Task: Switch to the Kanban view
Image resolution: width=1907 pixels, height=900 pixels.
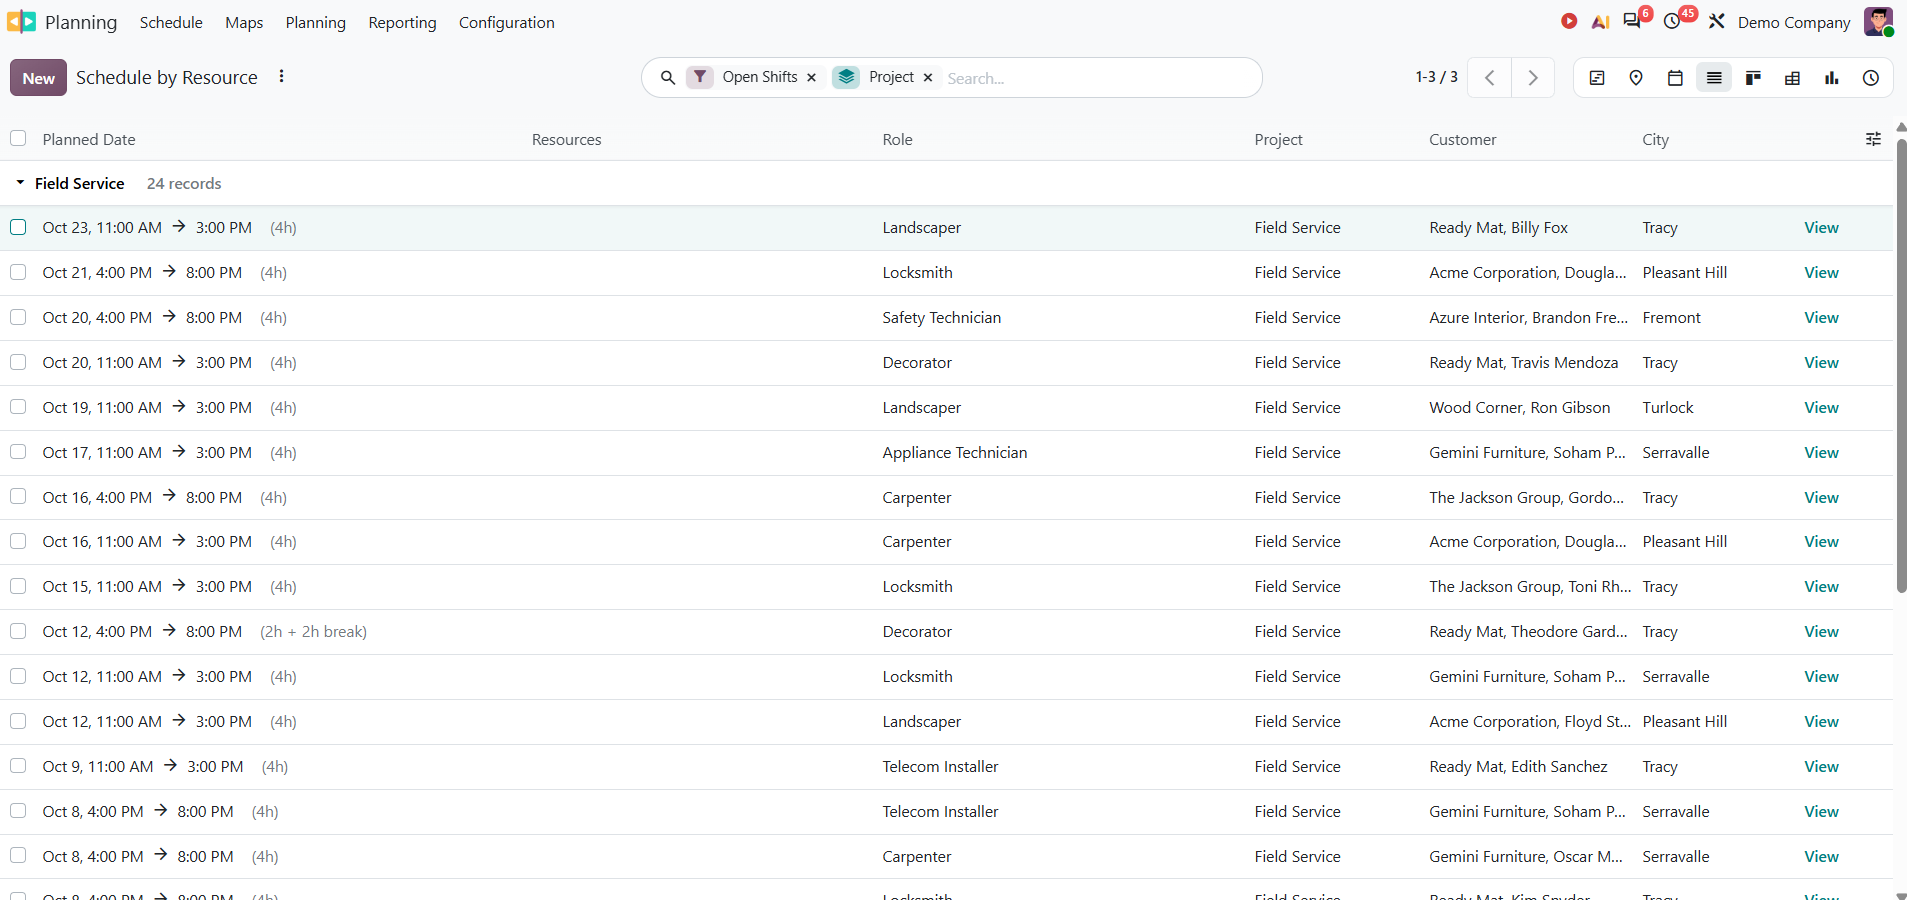Action: pos(1753,78)
